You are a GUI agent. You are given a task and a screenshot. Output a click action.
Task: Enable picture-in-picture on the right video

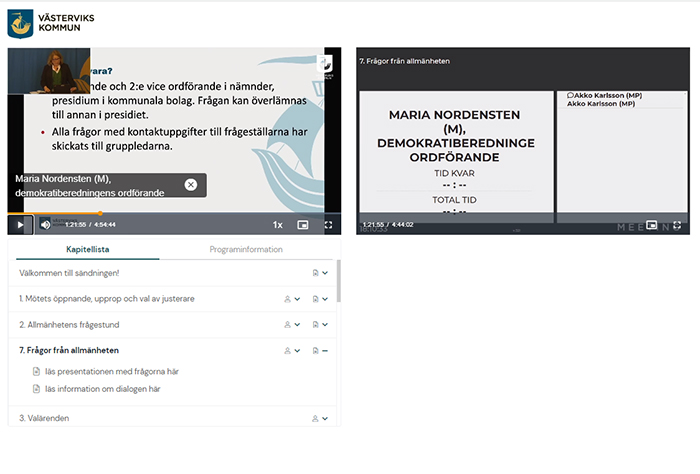point(652,225)
